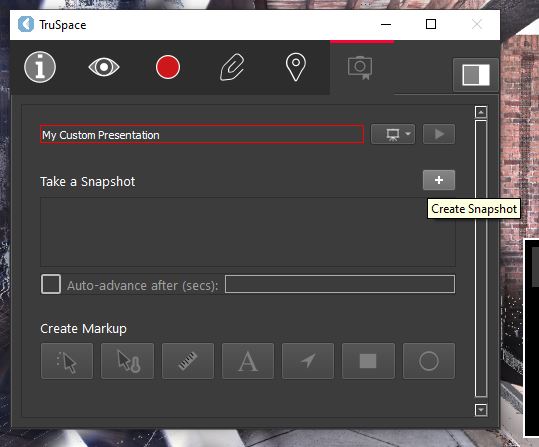Select the Text 'A' markup tool

coord(248,361)
